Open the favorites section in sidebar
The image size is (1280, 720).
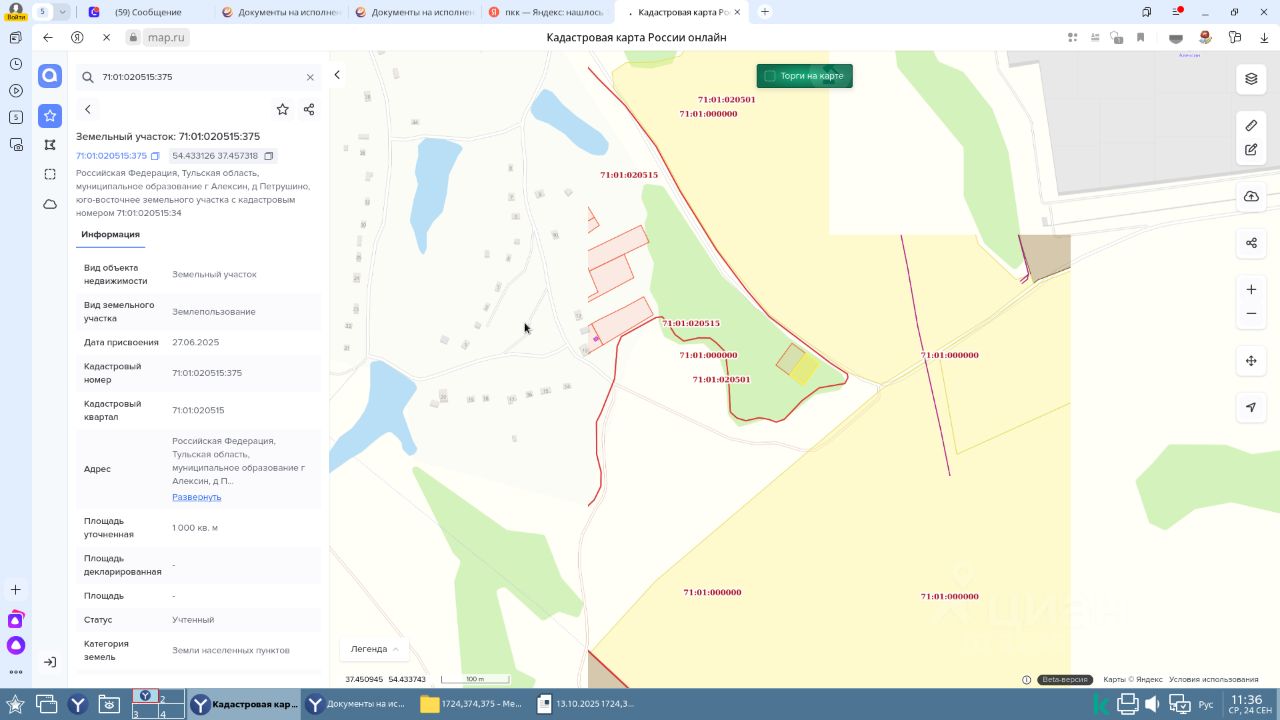click(50, 116)
